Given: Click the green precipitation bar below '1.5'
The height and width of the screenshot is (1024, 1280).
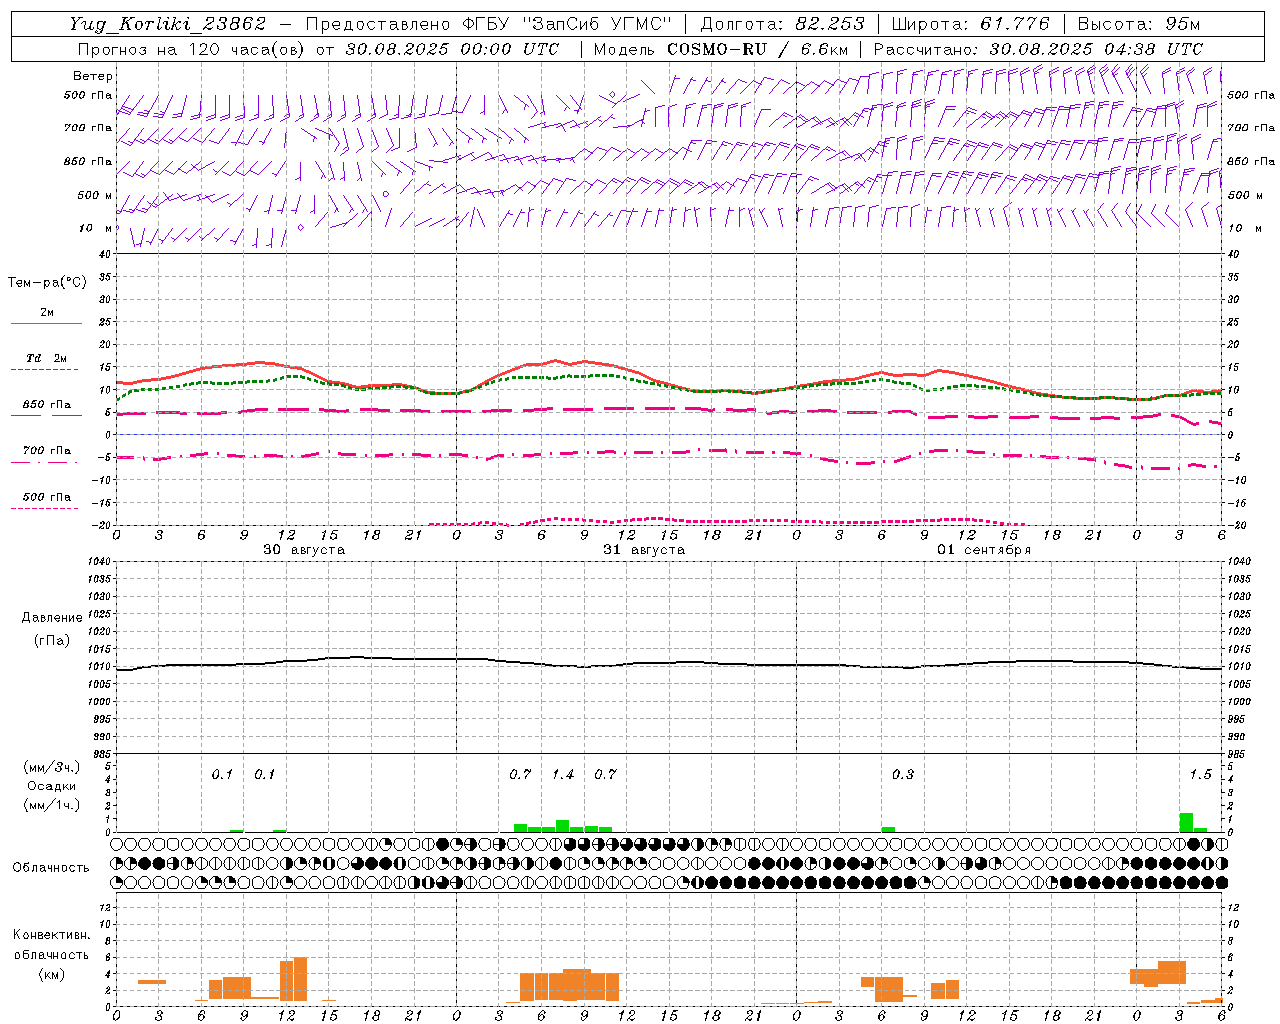Looking at the screenshot, I should [x=1186, y=822].
